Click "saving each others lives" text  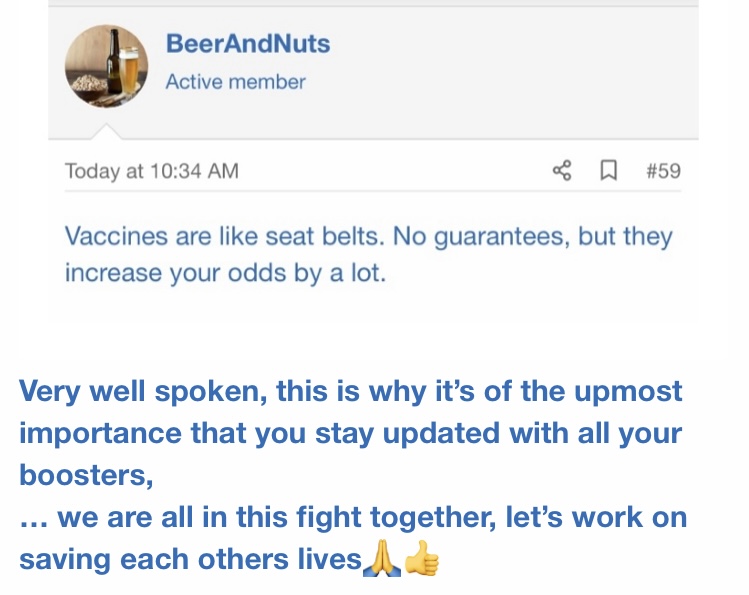tap(190, 560)
